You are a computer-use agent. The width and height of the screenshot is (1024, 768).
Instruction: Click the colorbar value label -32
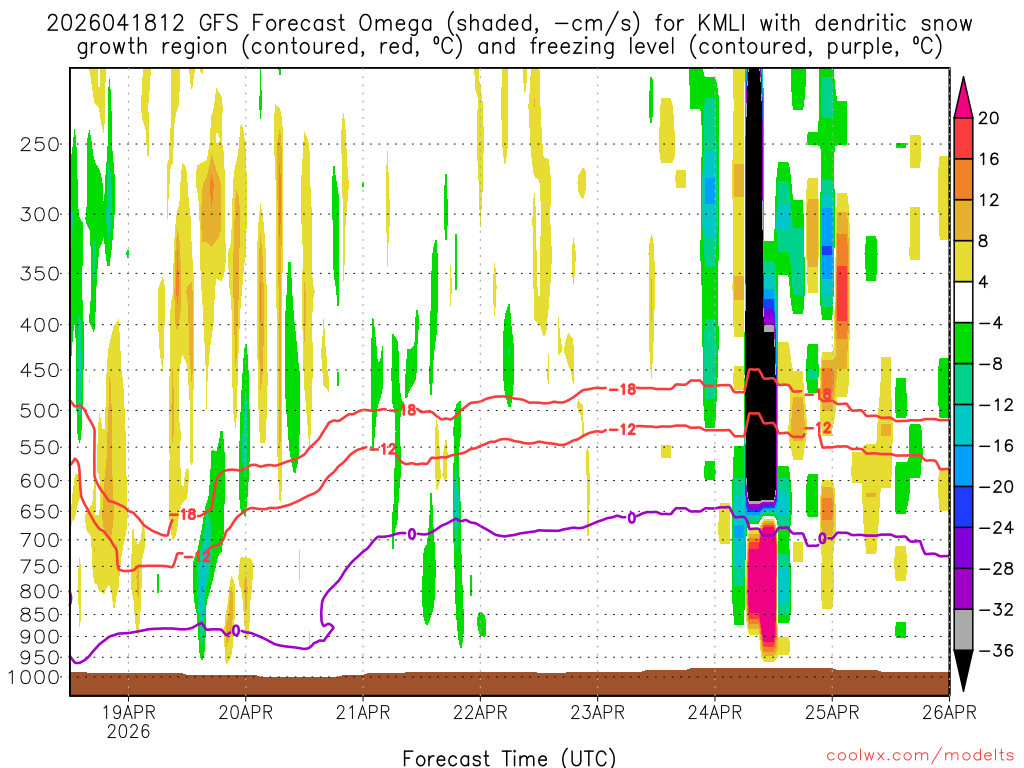point(996,609)
